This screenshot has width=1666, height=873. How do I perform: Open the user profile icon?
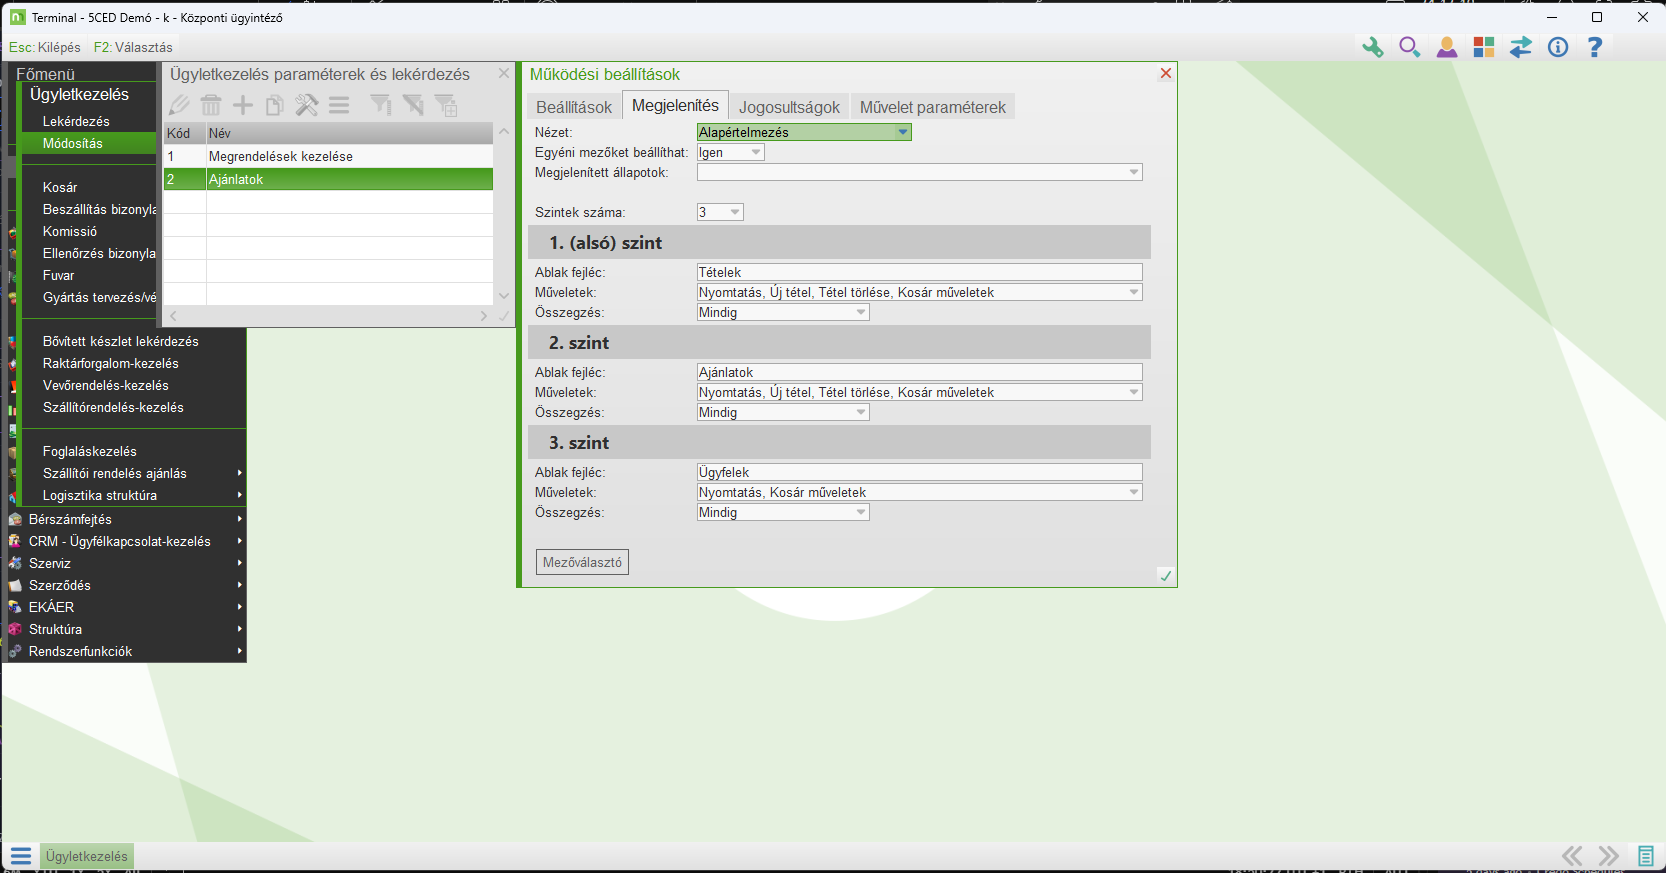pos(1446,47)
